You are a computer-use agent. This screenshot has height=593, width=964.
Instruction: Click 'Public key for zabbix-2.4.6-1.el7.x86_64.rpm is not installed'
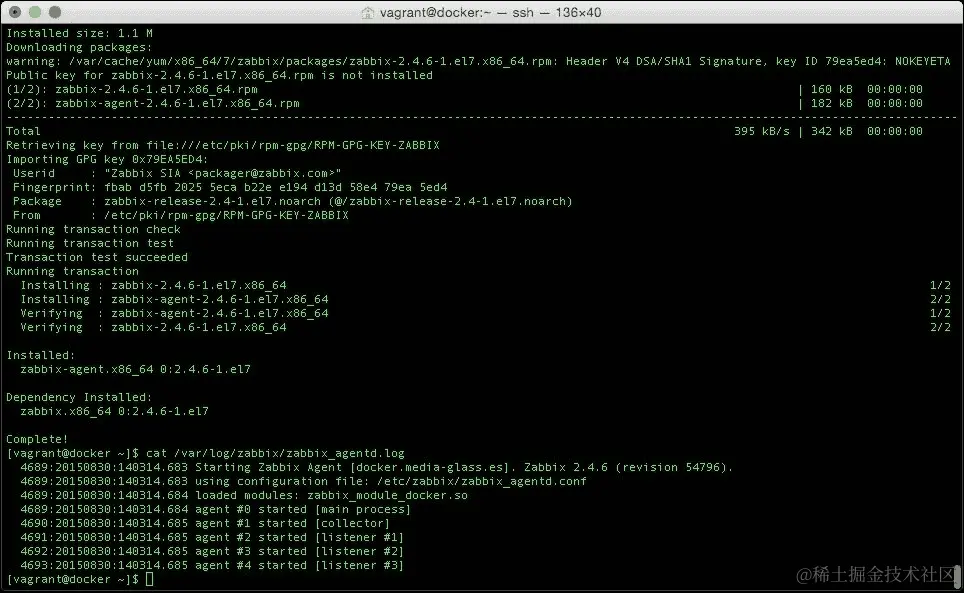[x=219, y=75]
